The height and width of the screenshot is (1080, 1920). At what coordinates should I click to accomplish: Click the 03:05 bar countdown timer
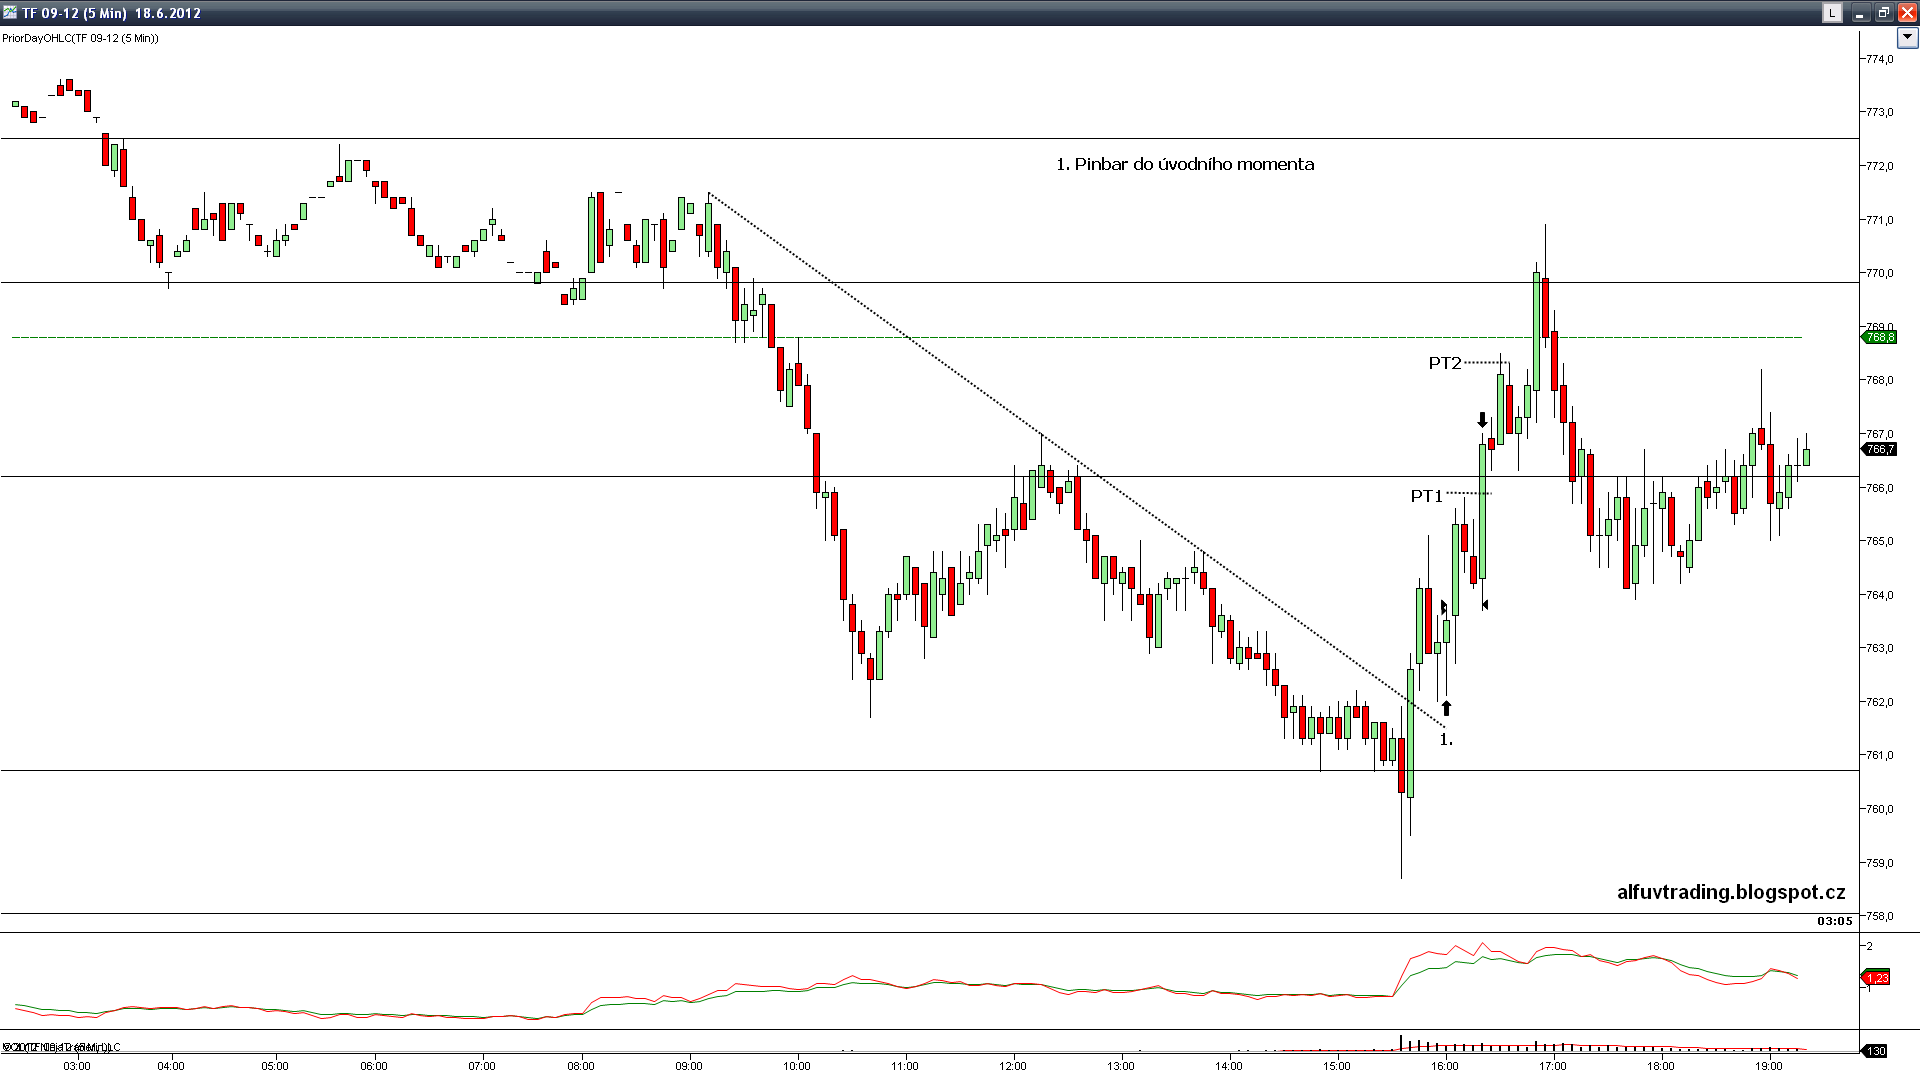pos(1834,921)
